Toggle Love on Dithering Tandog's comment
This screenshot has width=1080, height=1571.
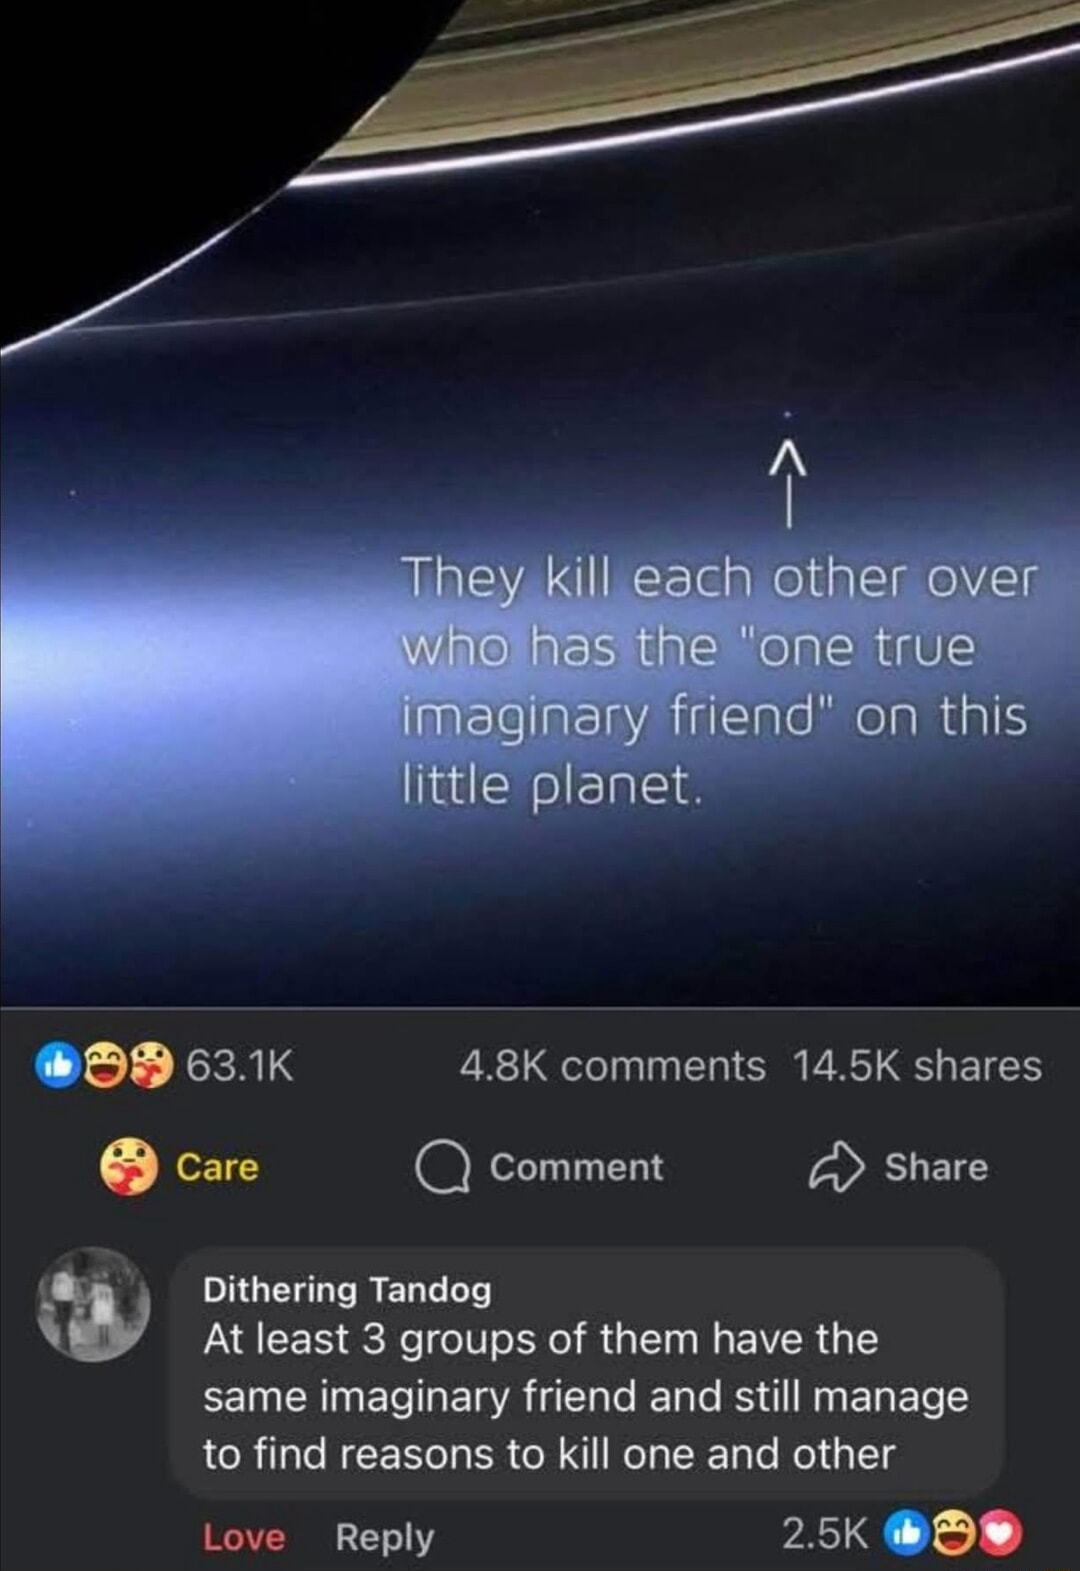pos(244,1537)
